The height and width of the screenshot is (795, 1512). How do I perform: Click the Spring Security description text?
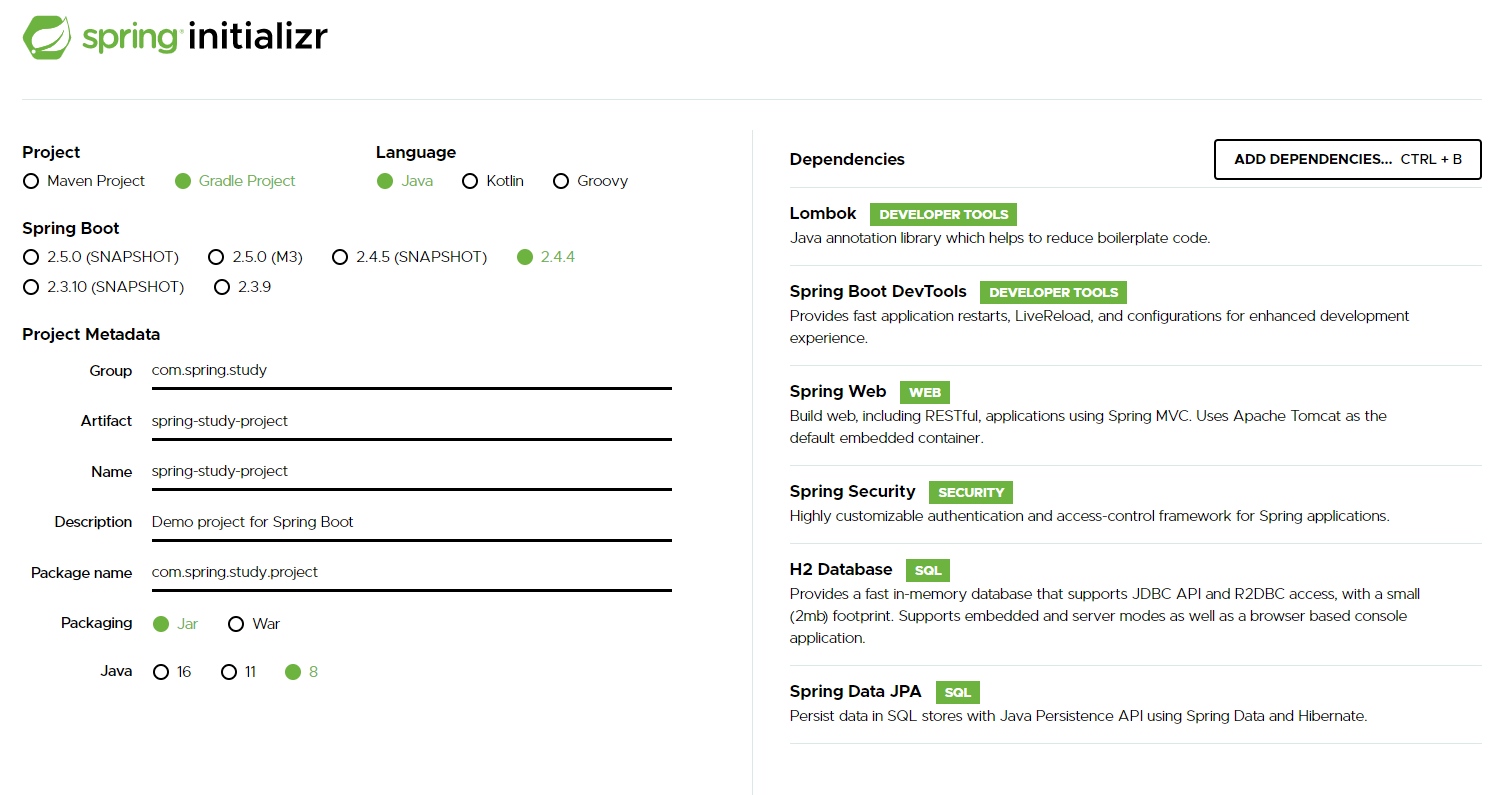[x=1090, y=516]
